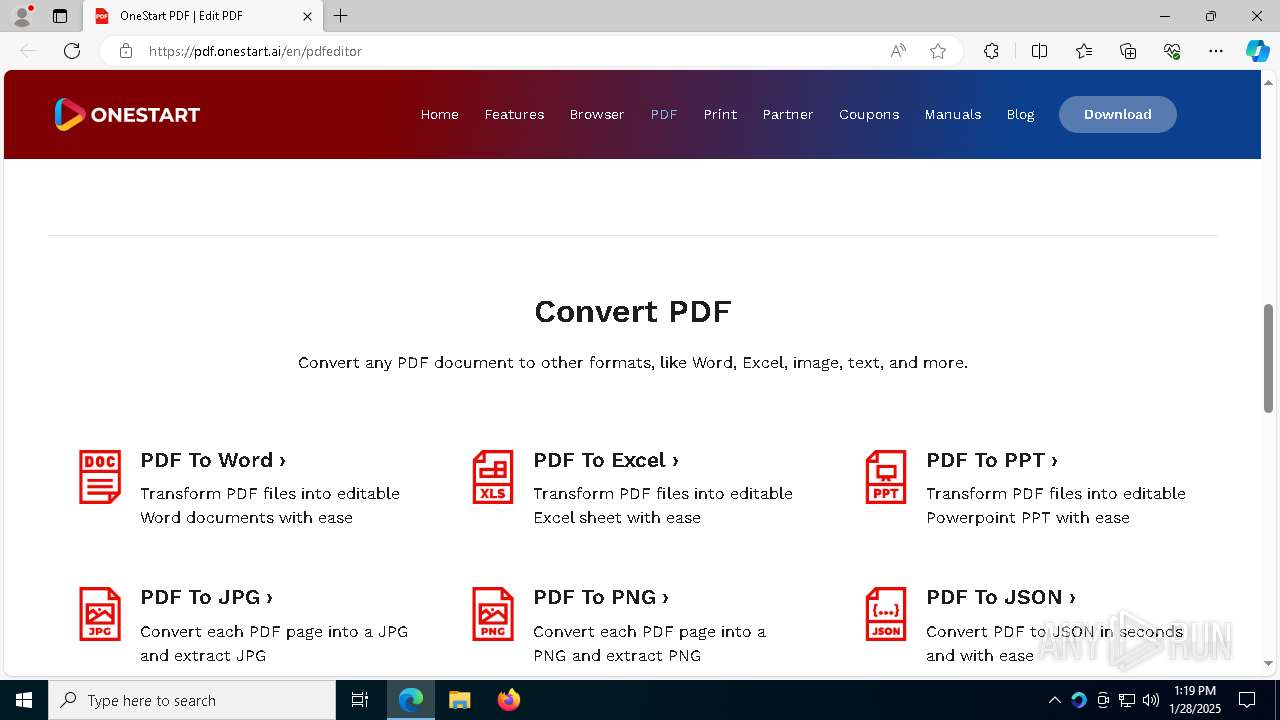Click the Download button
The width and height of the screenshot is (1280, 720).
click(1118, 114)
